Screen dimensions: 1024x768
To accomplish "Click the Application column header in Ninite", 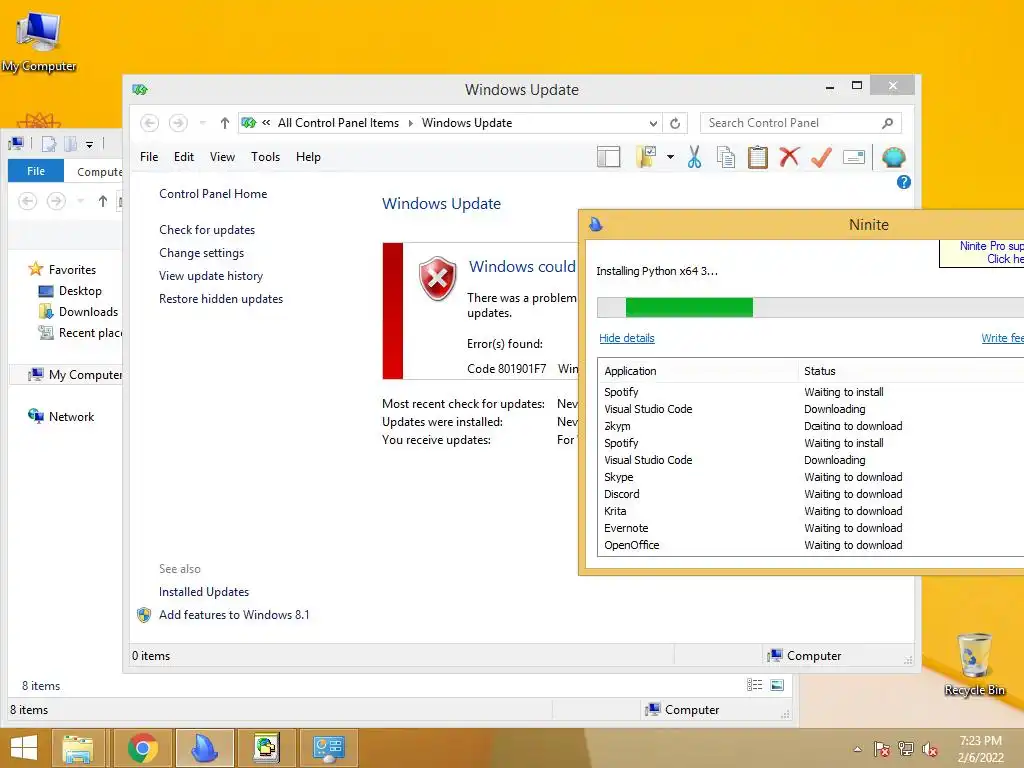I will pyautogui.click(x=697, y=371).
